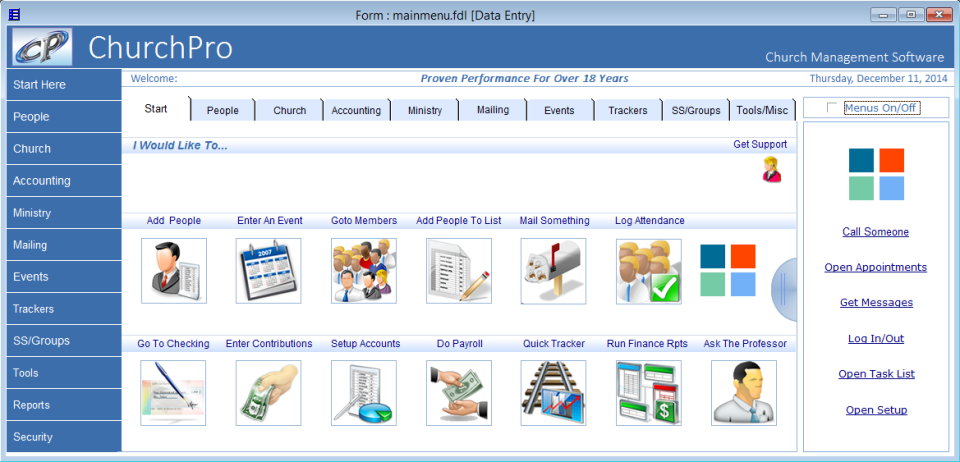Click the Get Support text link
Screen dimensions: 960x462
760,144
